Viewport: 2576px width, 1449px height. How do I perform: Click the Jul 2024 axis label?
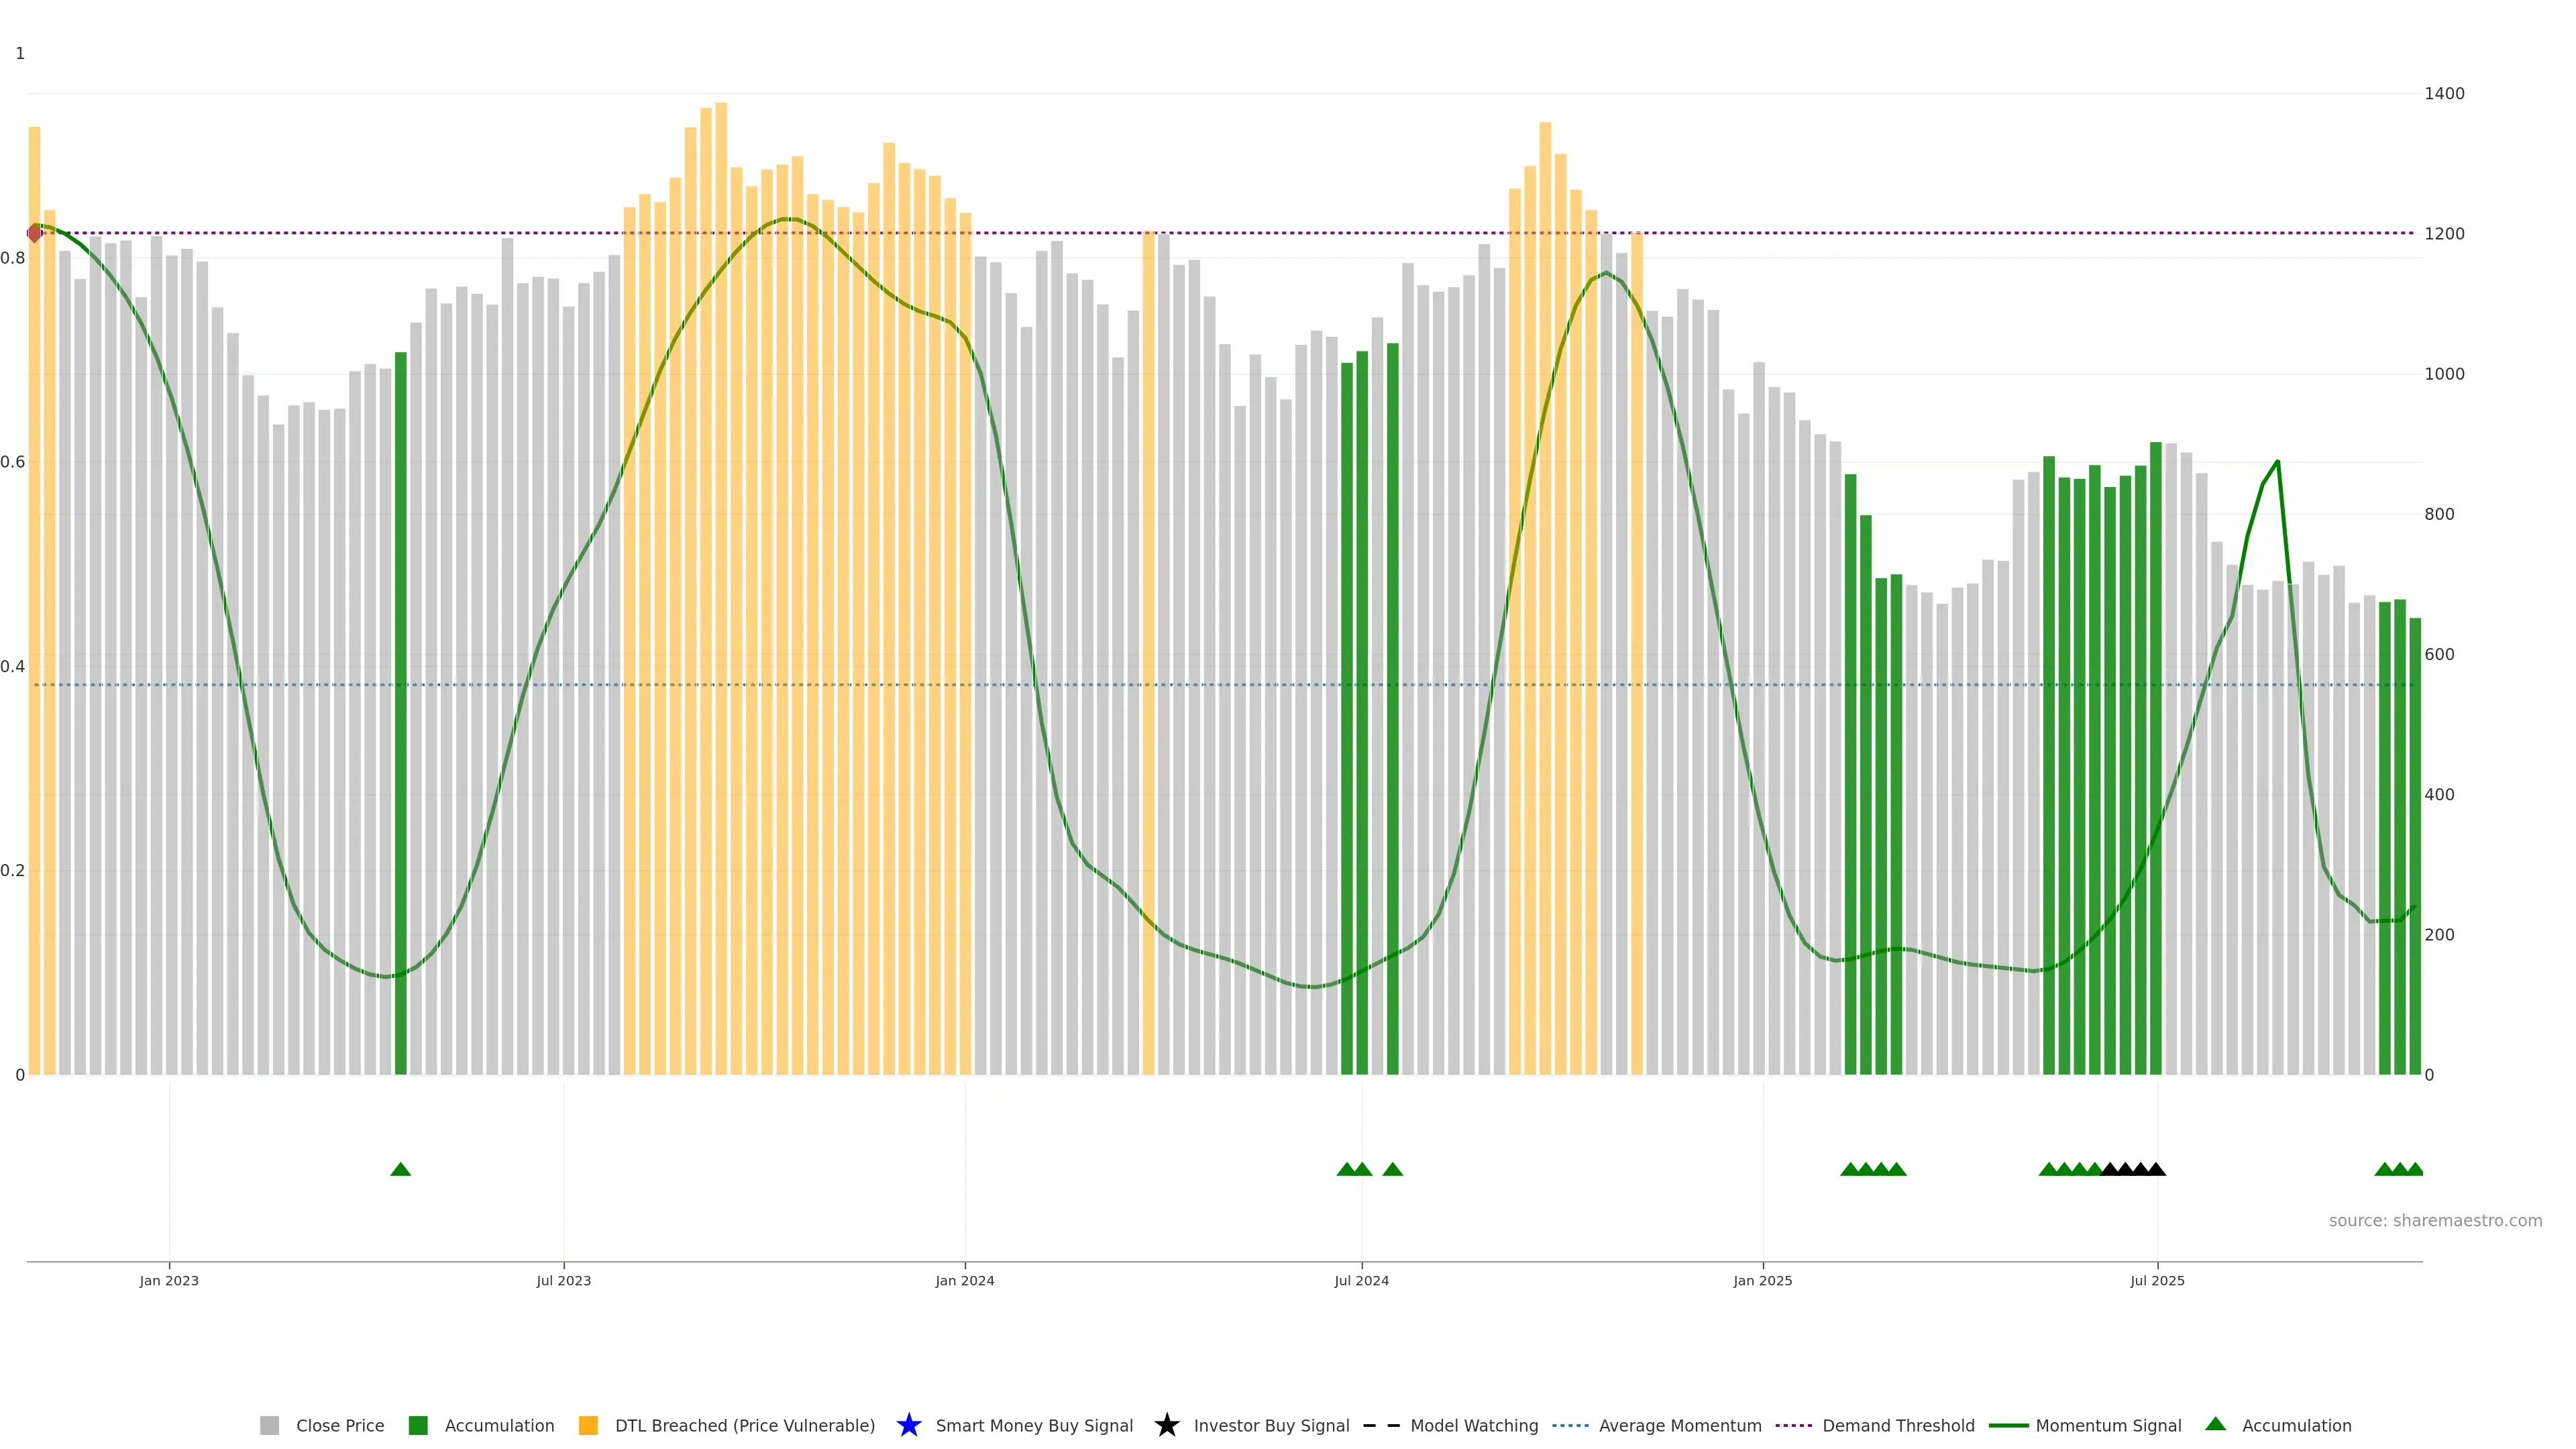coord(1361,1280)
